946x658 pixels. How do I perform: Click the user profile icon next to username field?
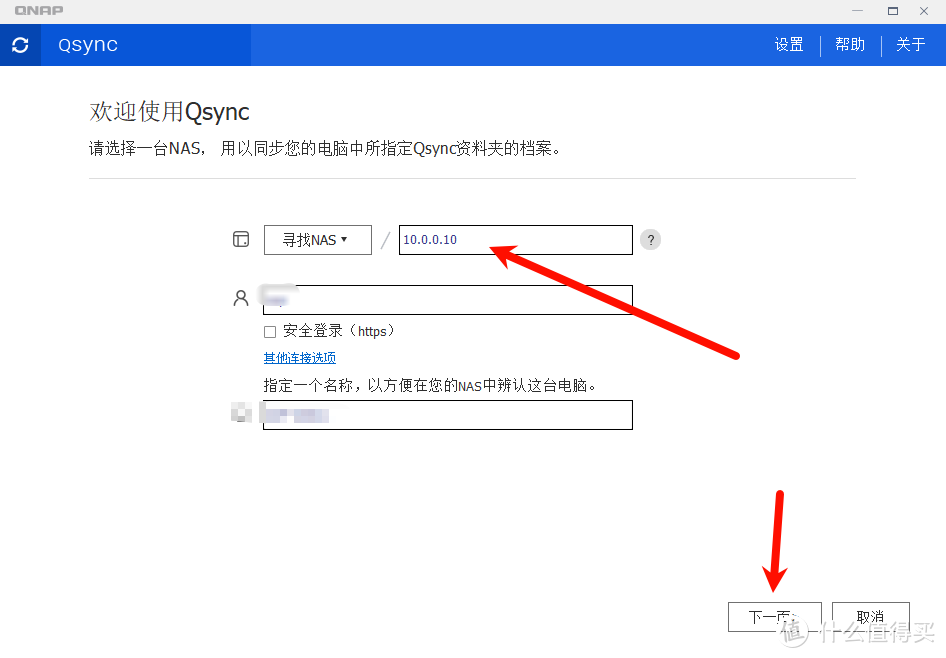241,297
